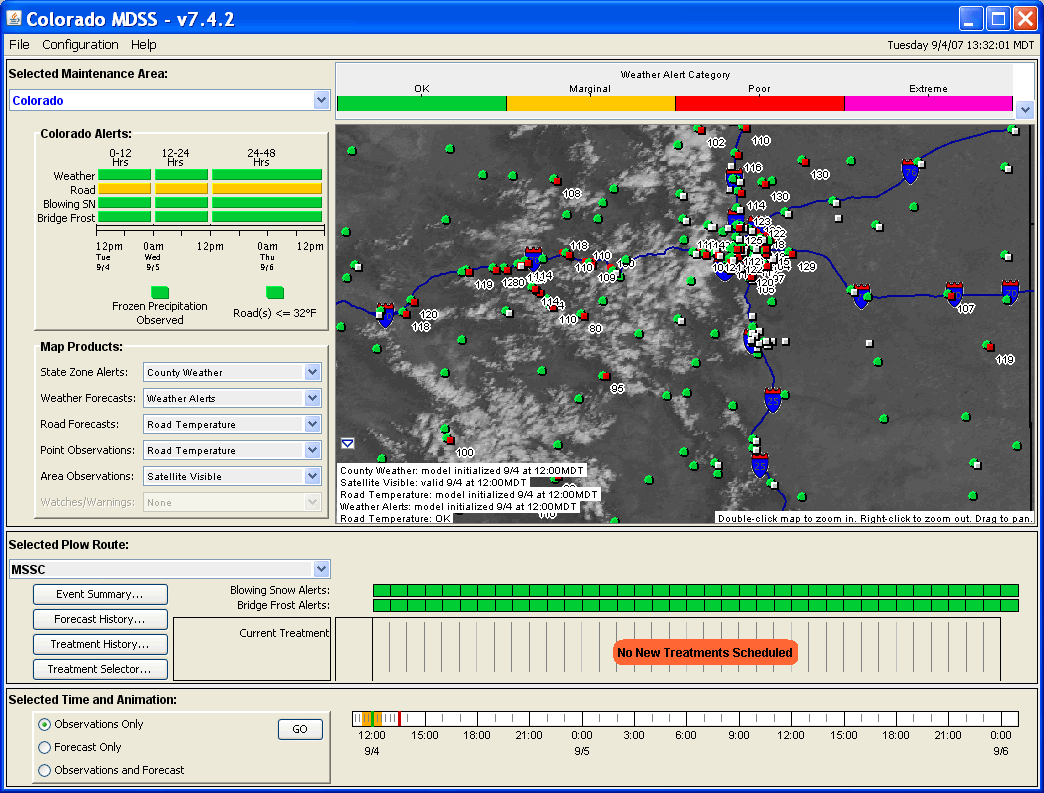Collapse the map legend with blue triangle
The width and height of the screenshot is (1044, 793).
pos(347,443)
